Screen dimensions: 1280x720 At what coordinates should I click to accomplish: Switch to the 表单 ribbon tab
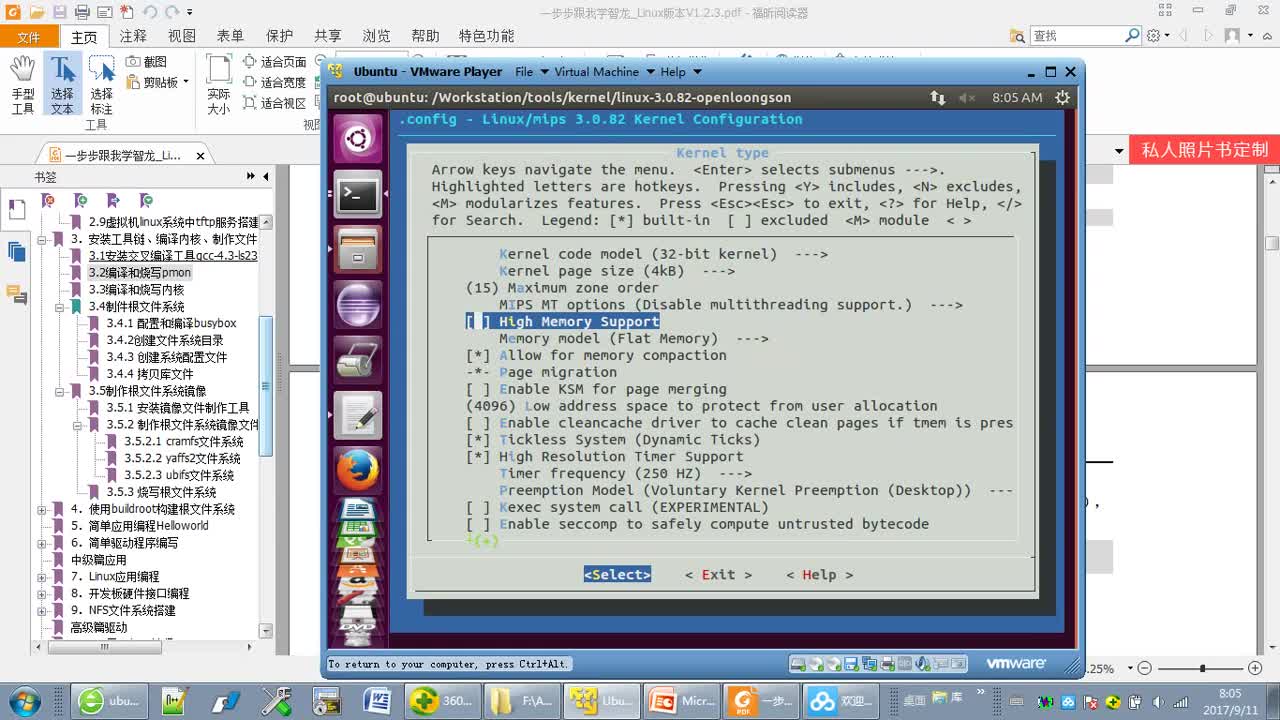coord(230,36)
